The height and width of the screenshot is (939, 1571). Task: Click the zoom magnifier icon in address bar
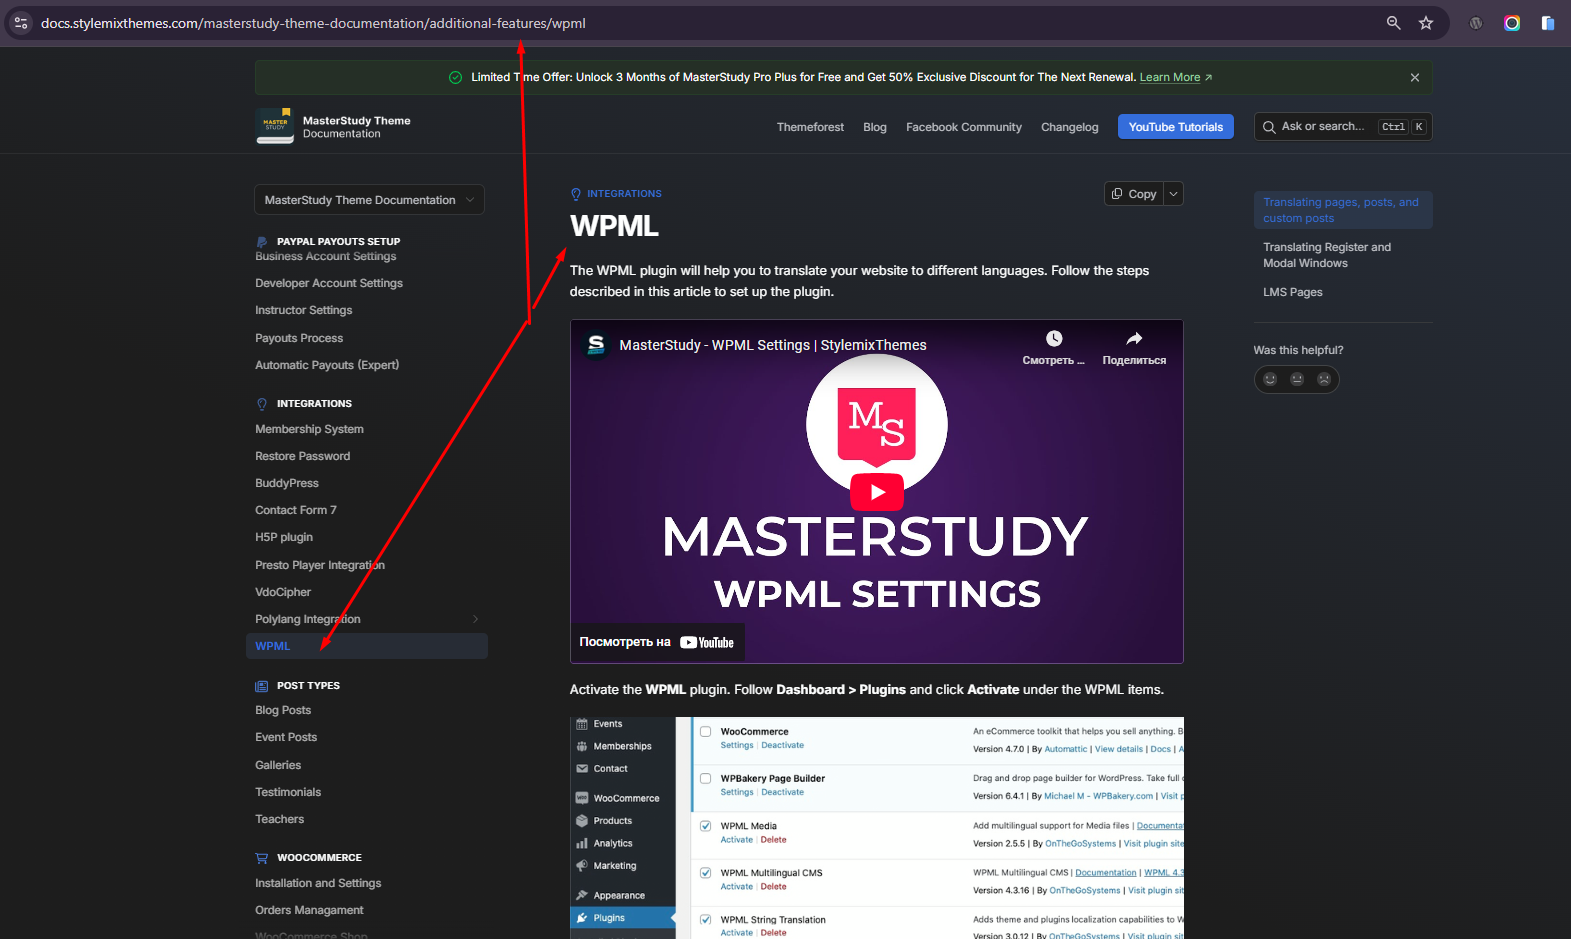tap(1393, 23)
